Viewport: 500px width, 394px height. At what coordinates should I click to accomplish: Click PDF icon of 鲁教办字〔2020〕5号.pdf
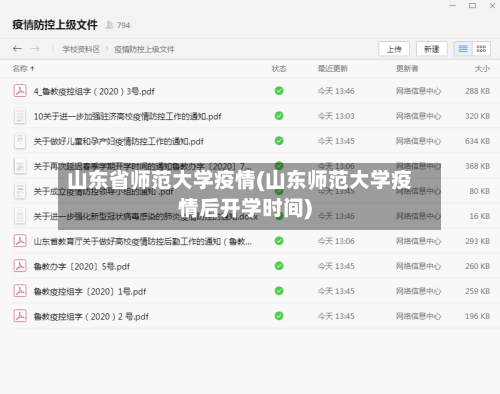(x=20, y=266)
